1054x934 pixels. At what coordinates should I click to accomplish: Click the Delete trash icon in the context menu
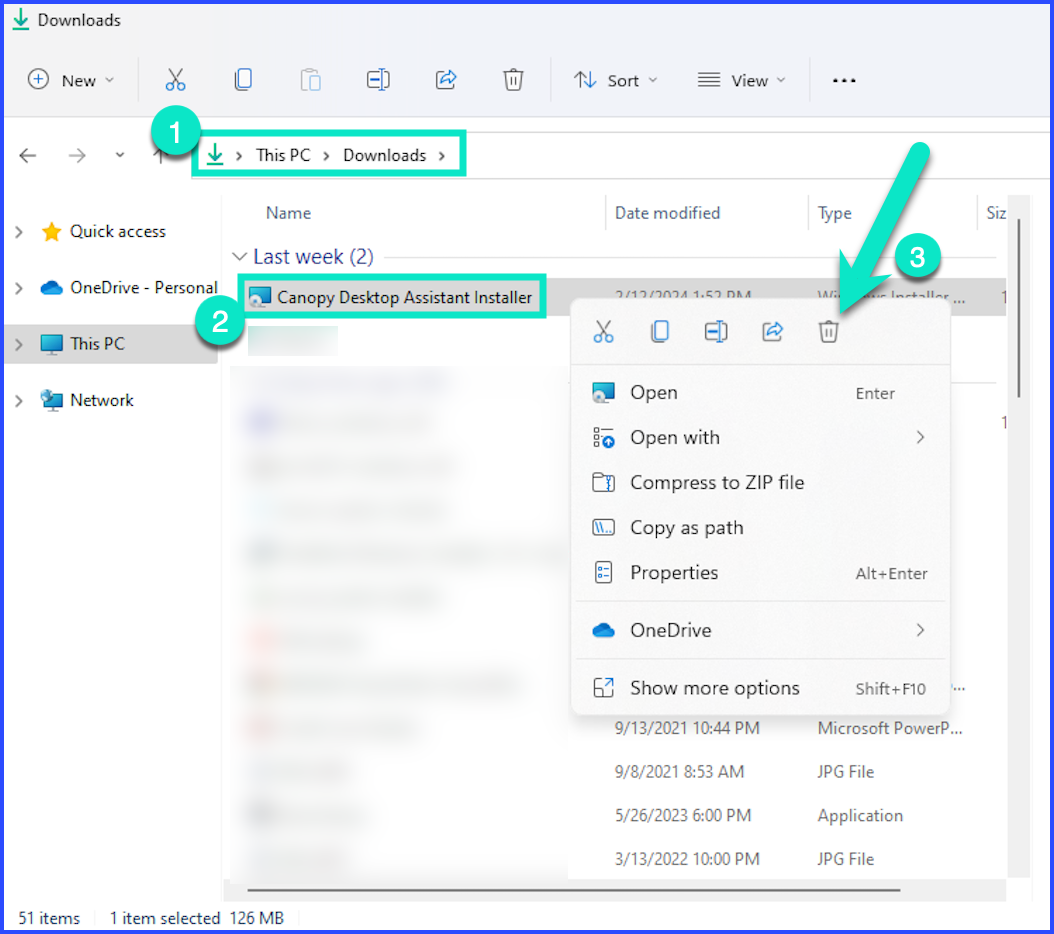click(828, 332)
